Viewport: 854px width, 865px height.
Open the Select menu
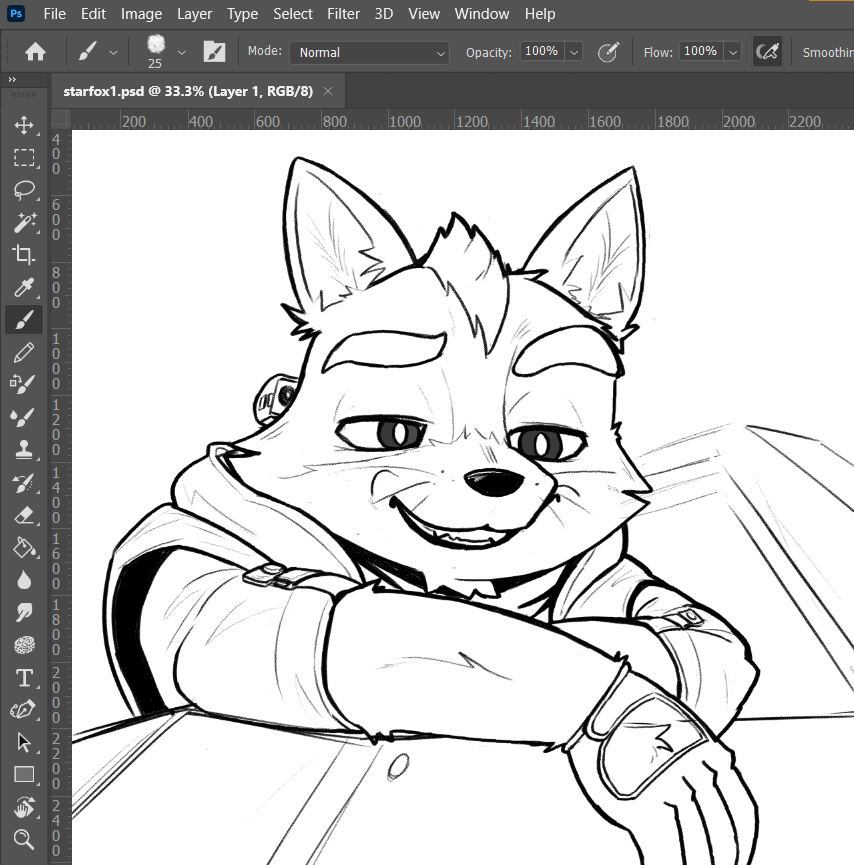pyautogui.click(x=292, y=14)
